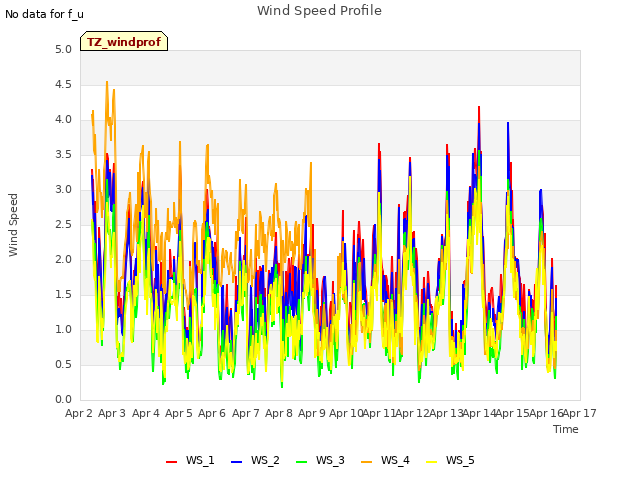Click the 0.5 y-axis tick label
The width and height of the screenshot is (640, 480).
tap(63, 365)
